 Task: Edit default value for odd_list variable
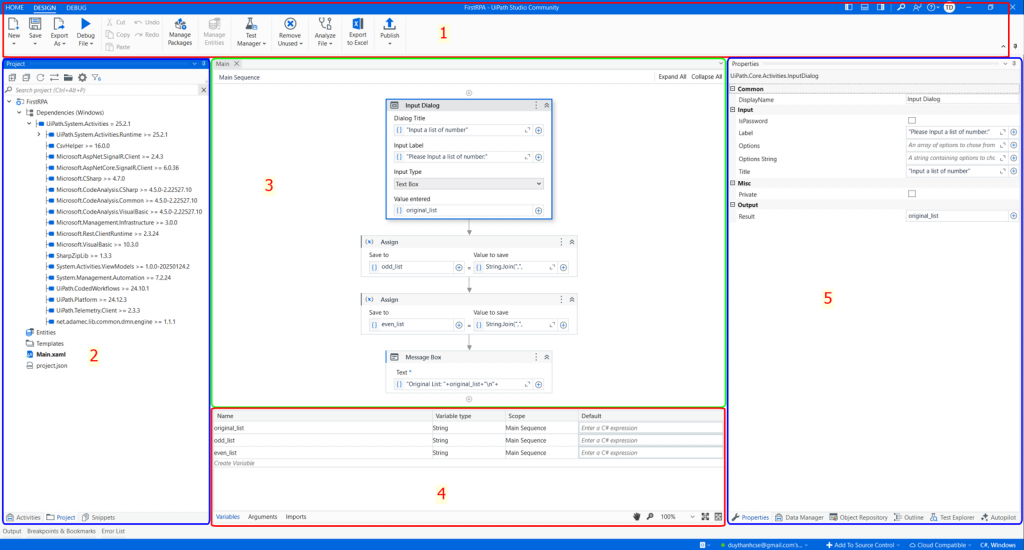tap(650, 440)
